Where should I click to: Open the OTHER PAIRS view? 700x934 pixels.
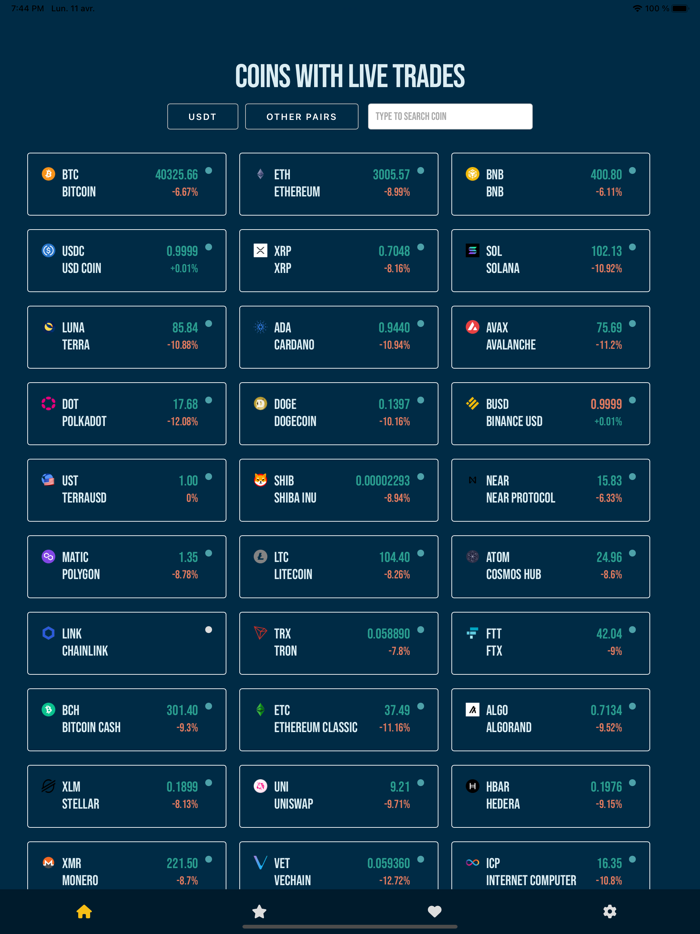pos(301,116)
